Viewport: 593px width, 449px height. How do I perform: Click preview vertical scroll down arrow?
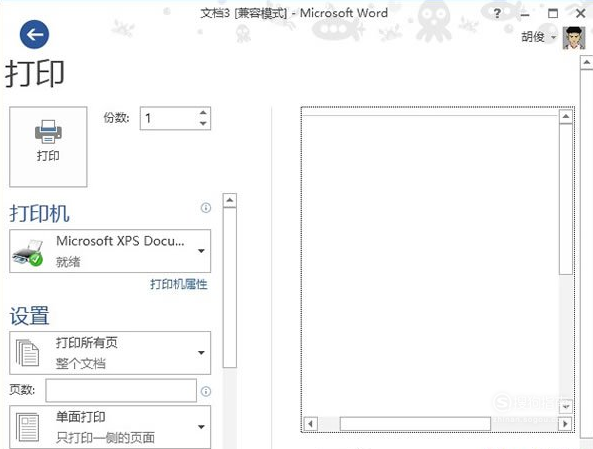point(566,407)
